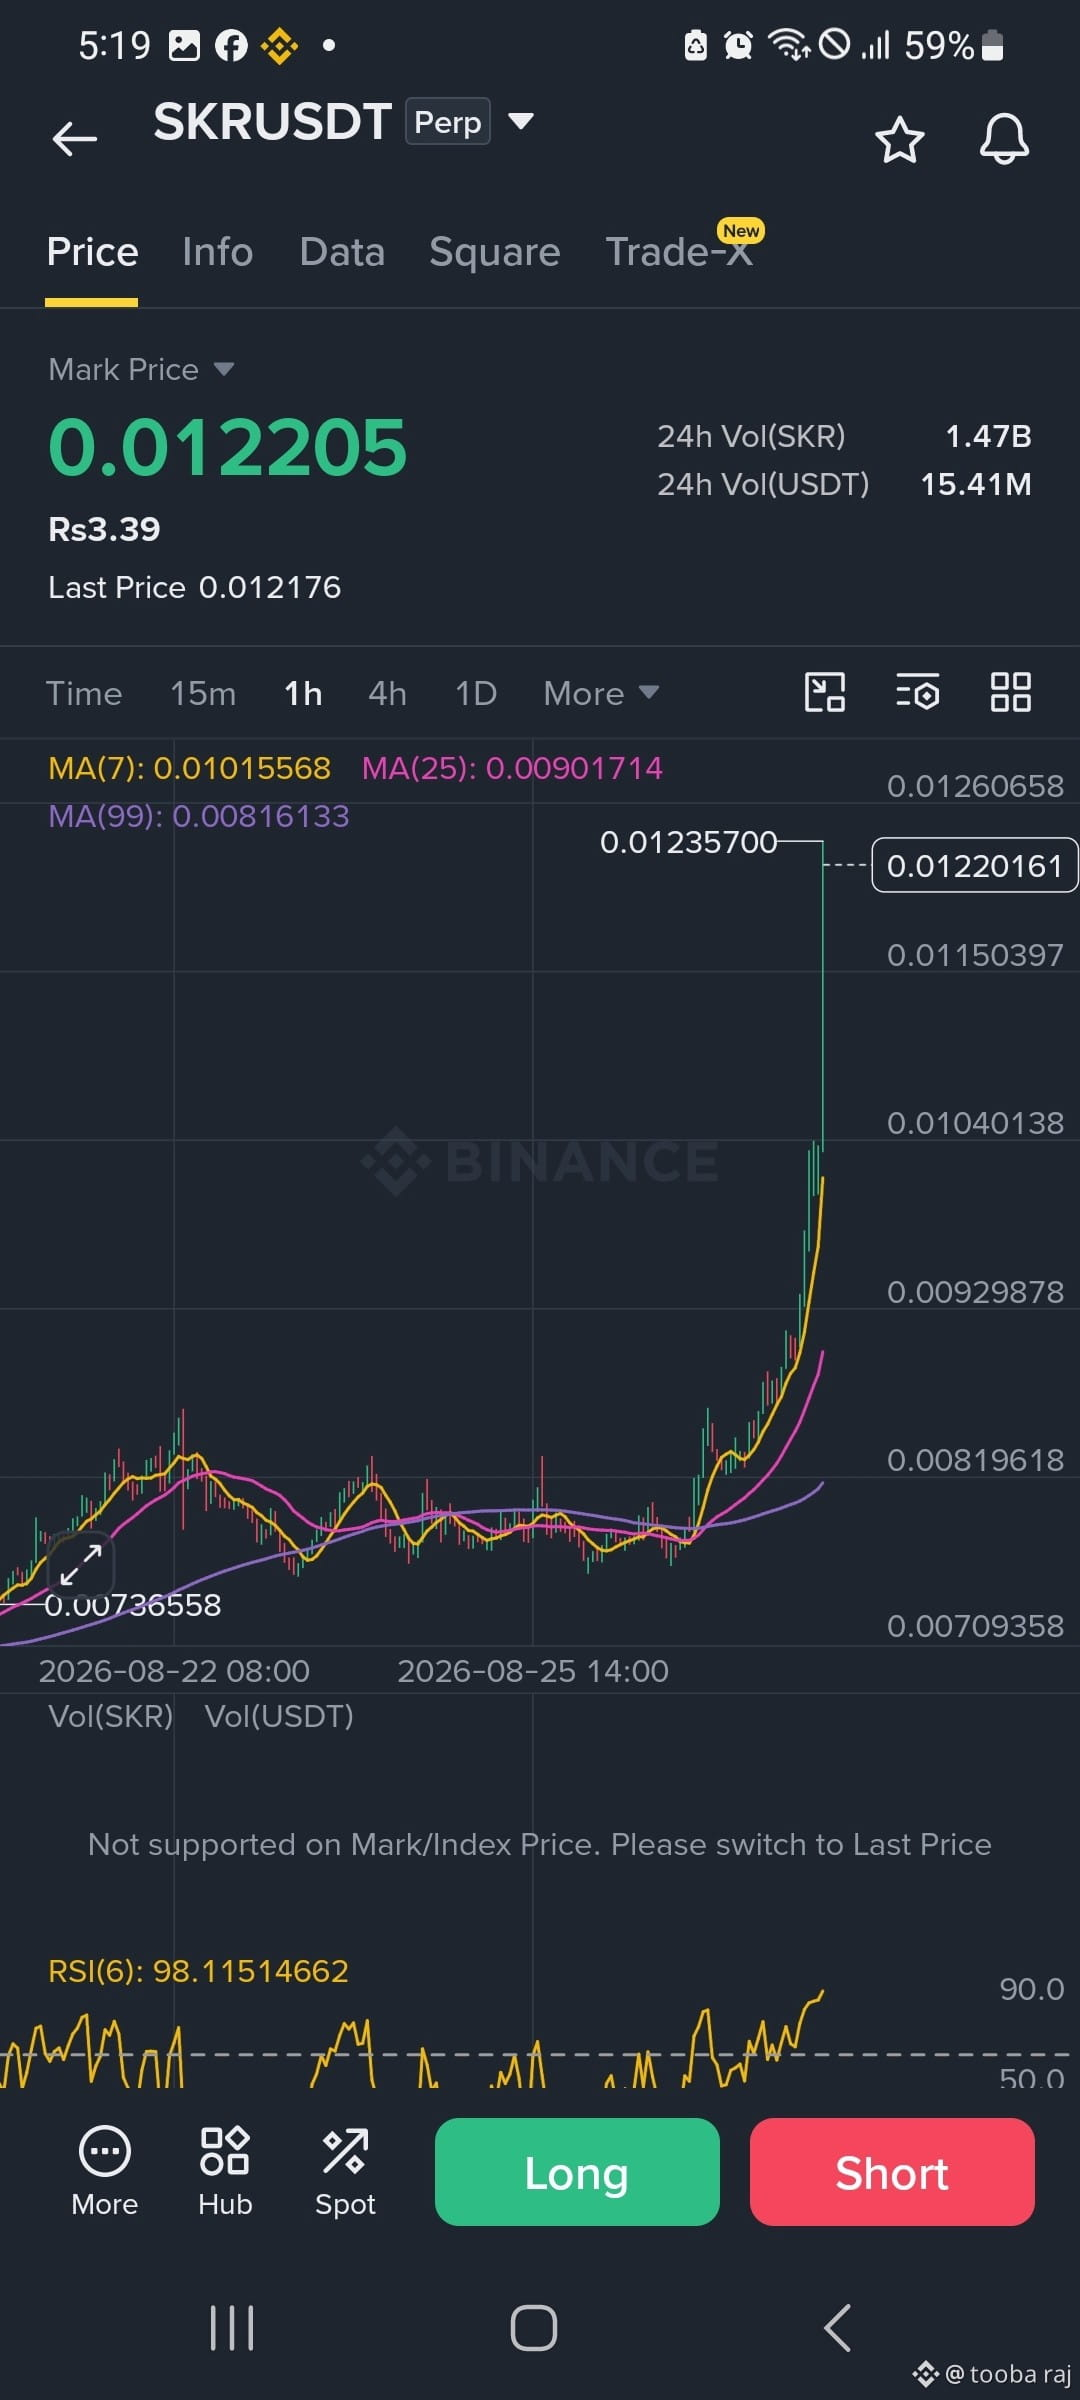The image size is (1080, 2400).
Task: Tap the gallery image notification status icon
Action: tap(184, 45)
